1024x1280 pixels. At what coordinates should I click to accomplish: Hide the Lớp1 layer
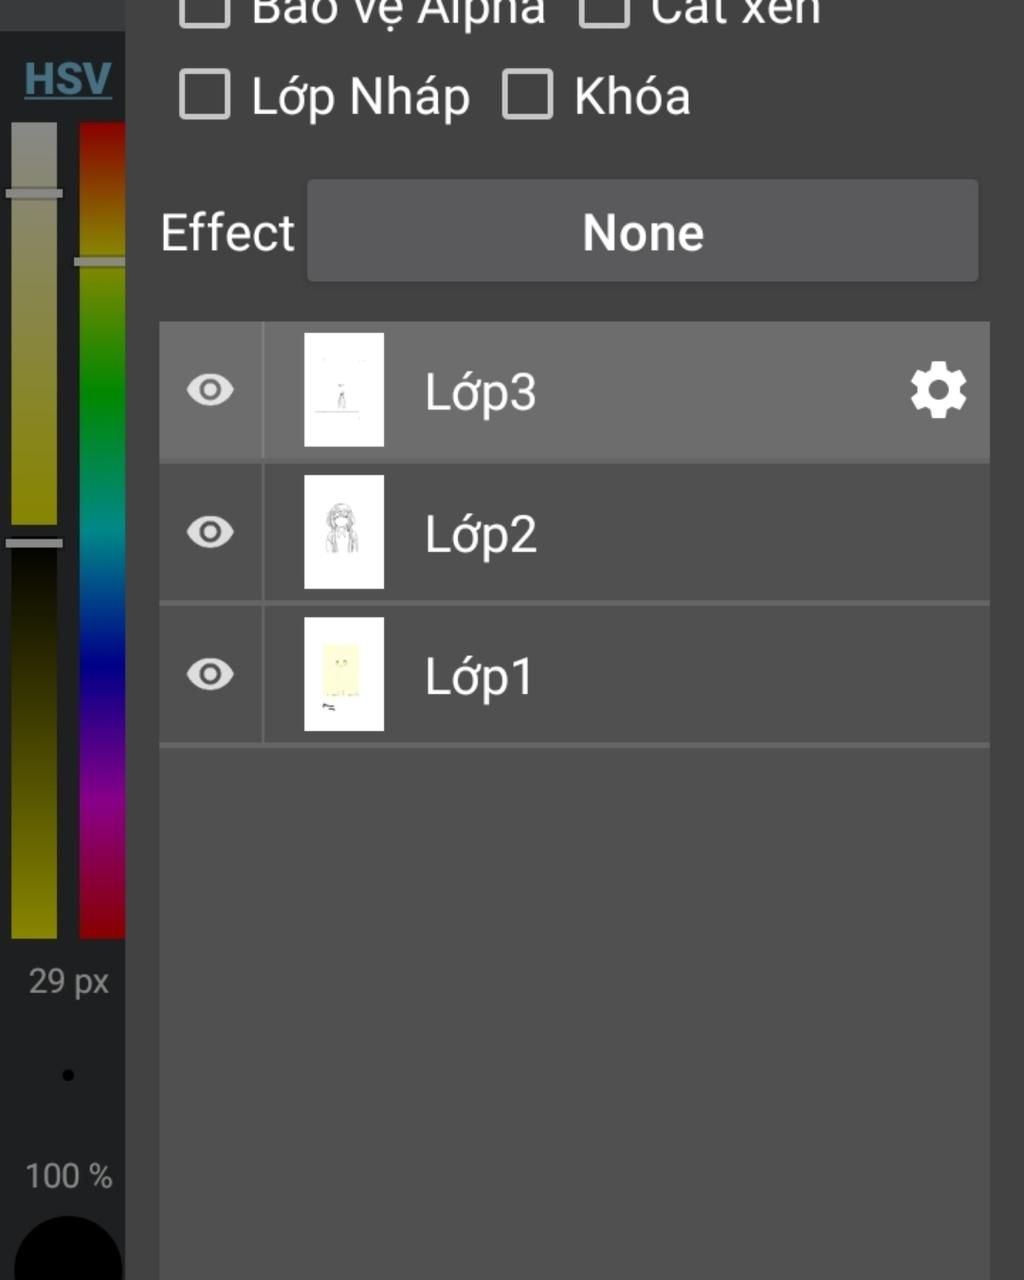[210, 674]
